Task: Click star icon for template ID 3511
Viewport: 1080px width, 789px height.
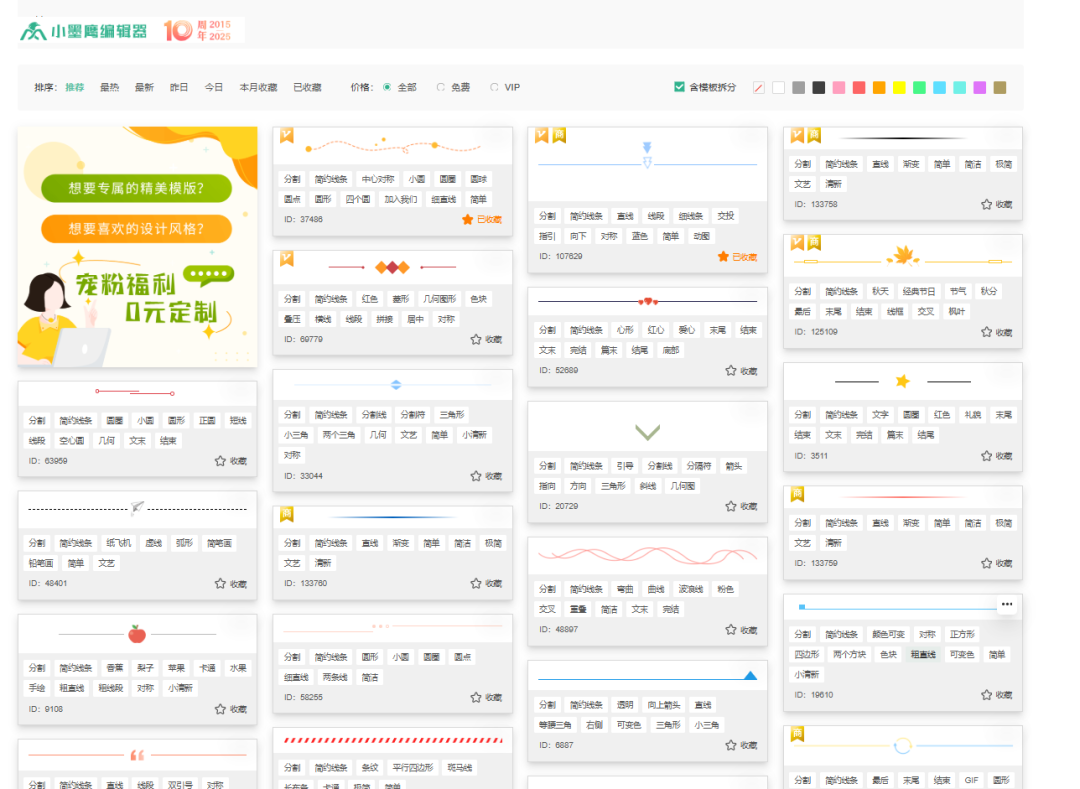Action: (986, 456)
